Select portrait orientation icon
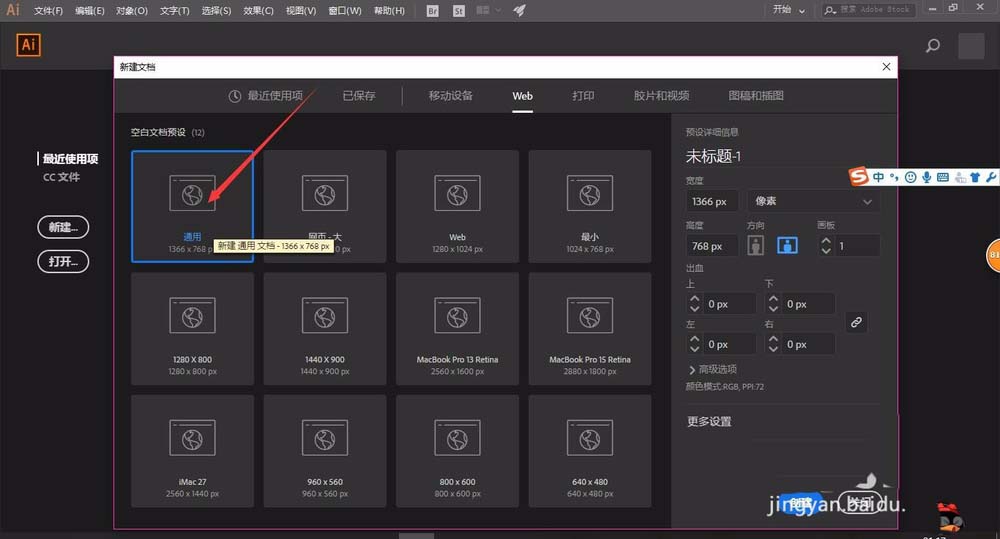 tap(756, 245)
